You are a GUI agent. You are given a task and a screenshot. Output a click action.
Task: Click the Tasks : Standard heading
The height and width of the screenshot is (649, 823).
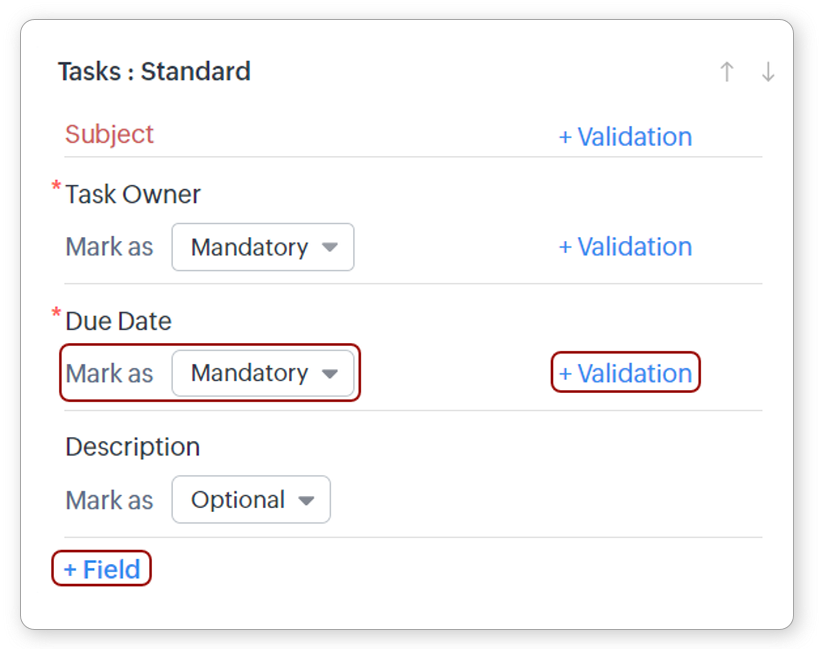(x=154, y=72)
